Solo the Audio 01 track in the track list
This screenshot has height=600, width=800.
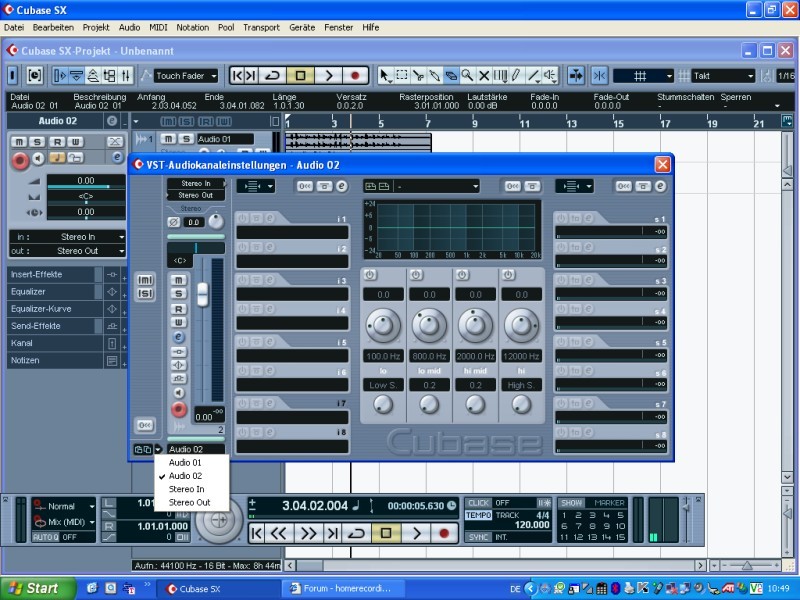coord(186,139)
